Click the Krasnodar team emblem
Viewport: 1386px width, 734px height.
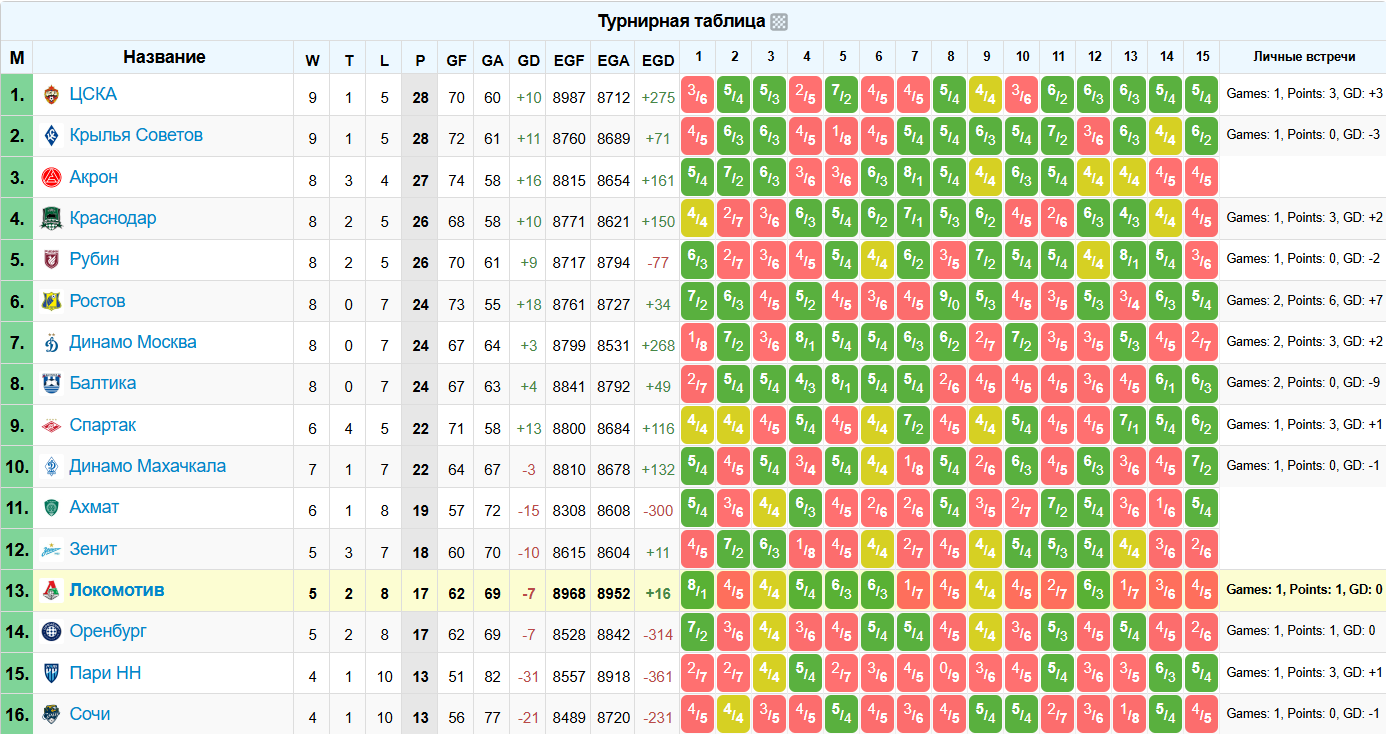[x=52, y=219]
